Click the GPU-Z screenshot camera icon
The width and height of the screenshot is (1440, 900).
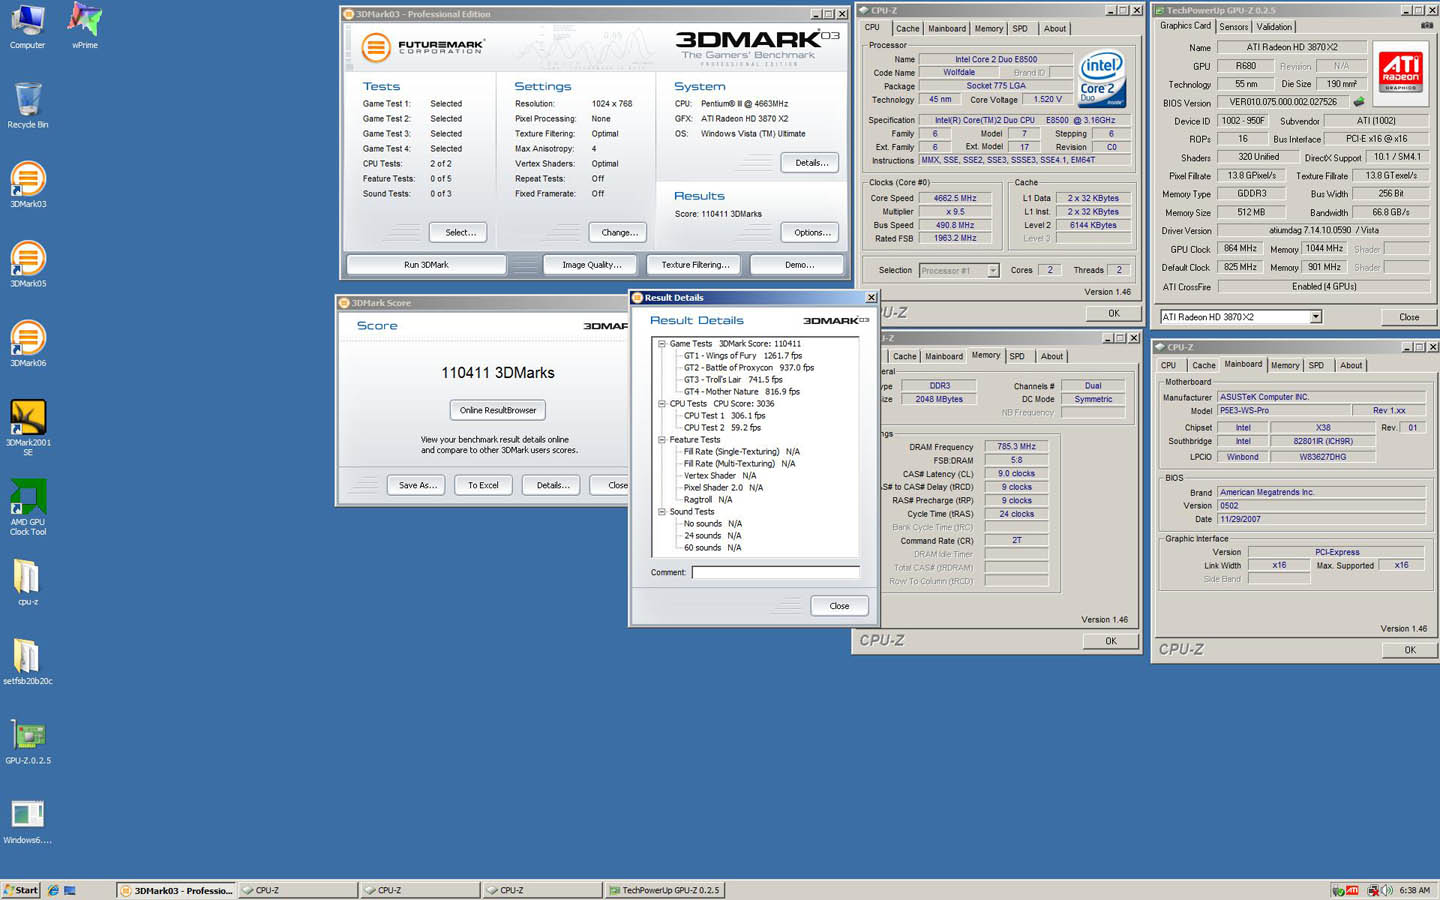(1426, 26)
